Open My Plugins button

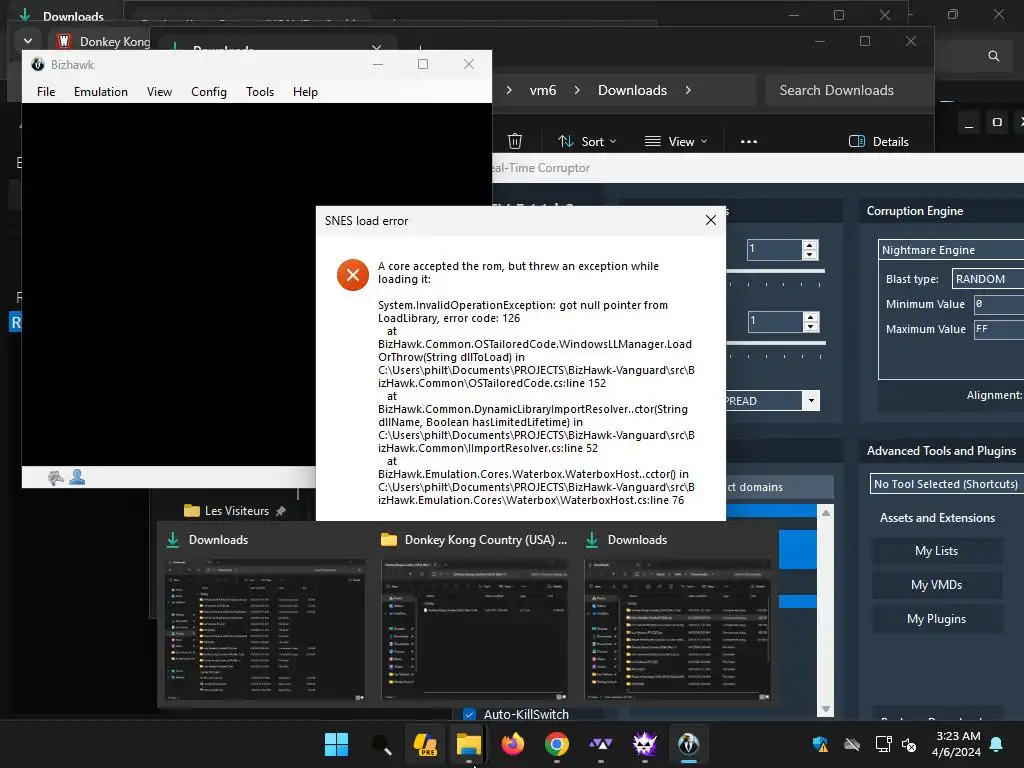coord(936,618)
